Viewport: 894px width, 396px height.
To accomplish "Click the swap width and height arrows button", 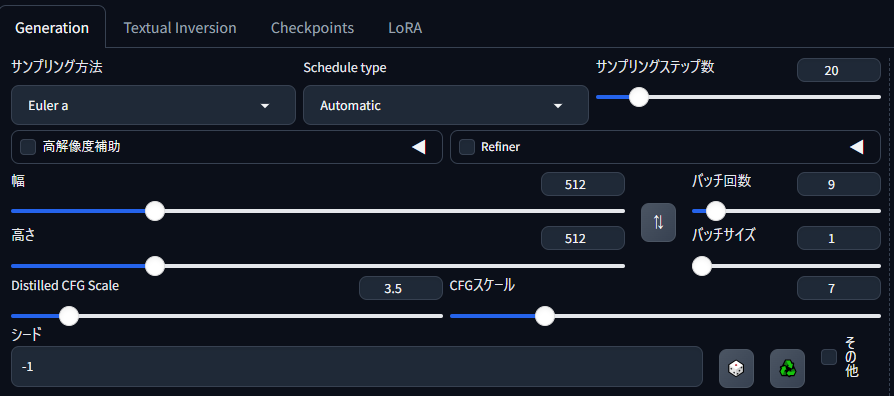I will click(658, 222).
